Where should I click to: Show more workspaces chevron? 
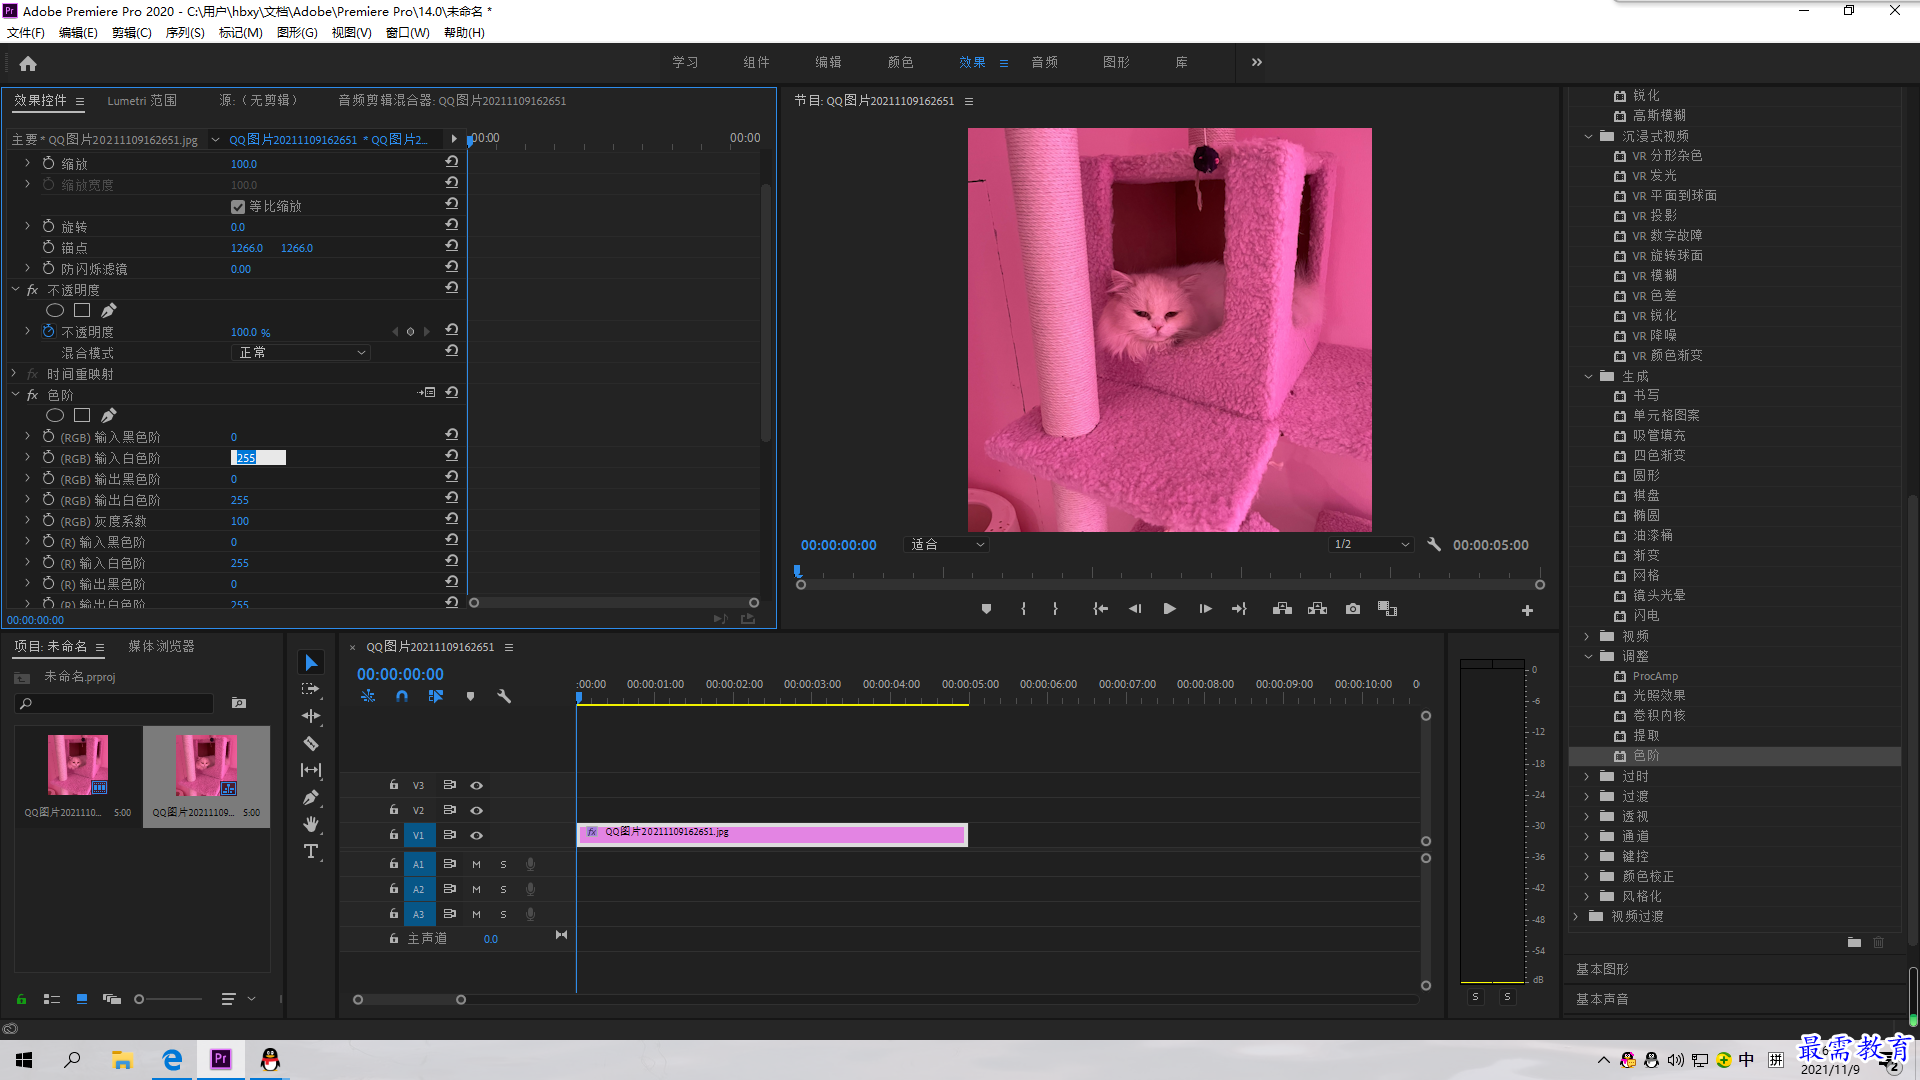1256,62
